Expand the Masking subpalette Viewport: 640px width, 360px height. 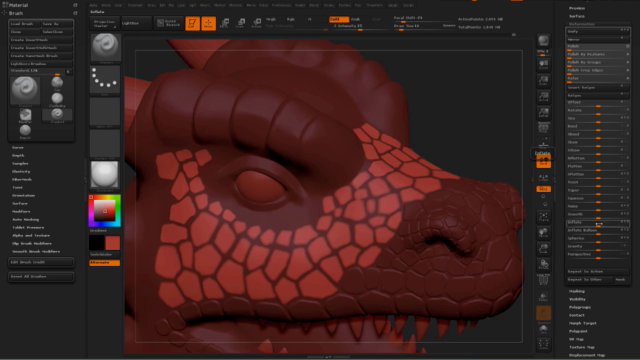[x=577, y=291]
